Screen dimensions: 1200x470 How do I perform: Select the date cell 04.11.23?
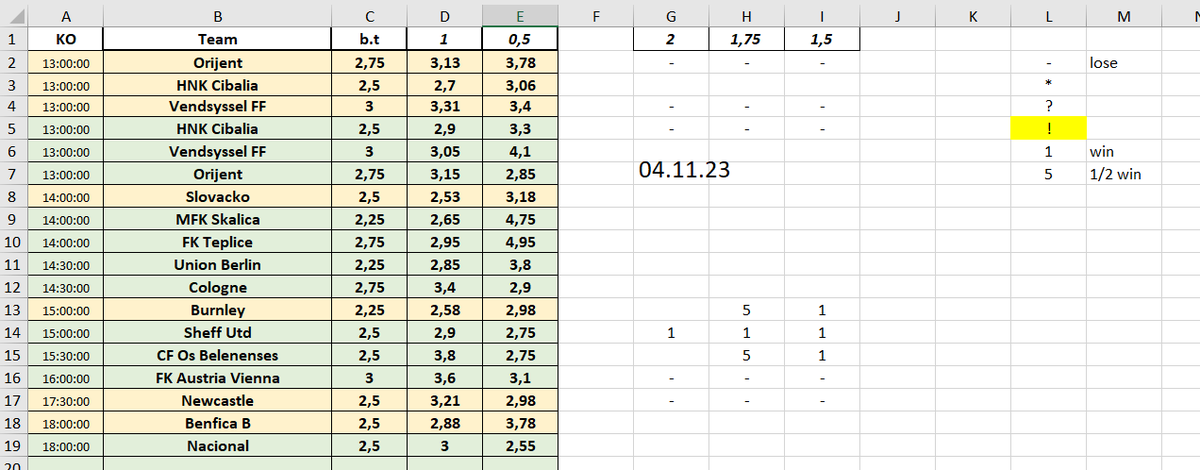click(684, 171)
